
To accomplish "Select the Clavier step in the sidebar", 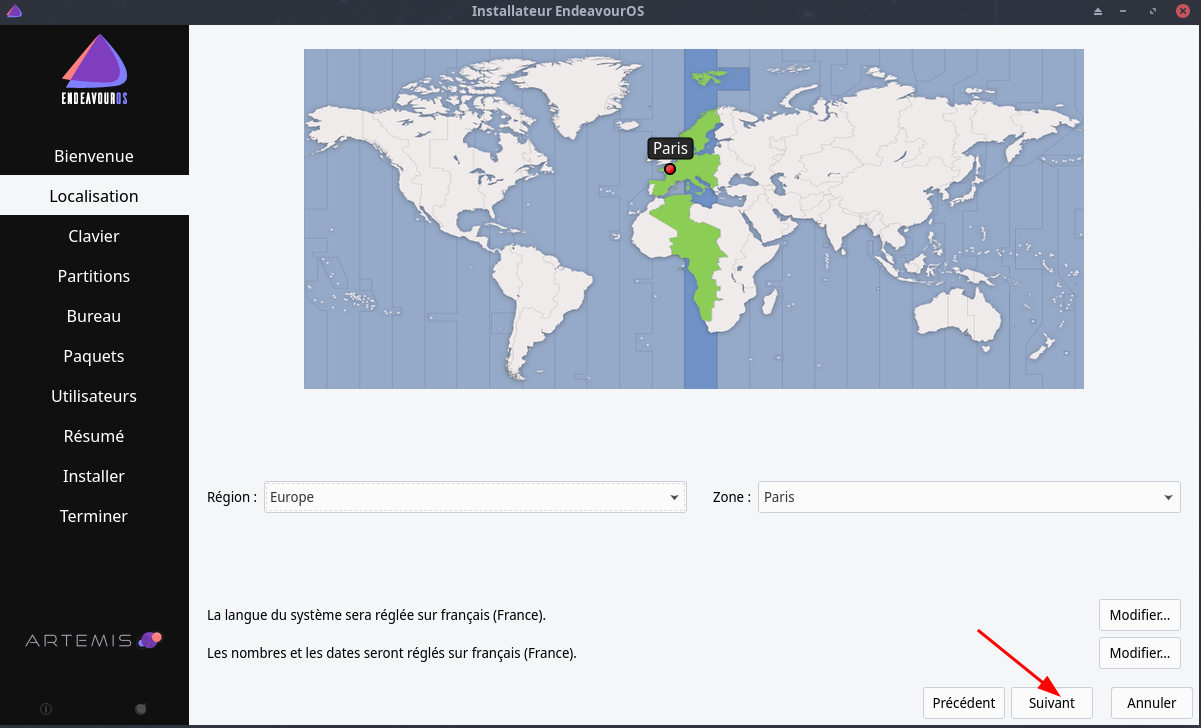I will [x=94, y=236].
